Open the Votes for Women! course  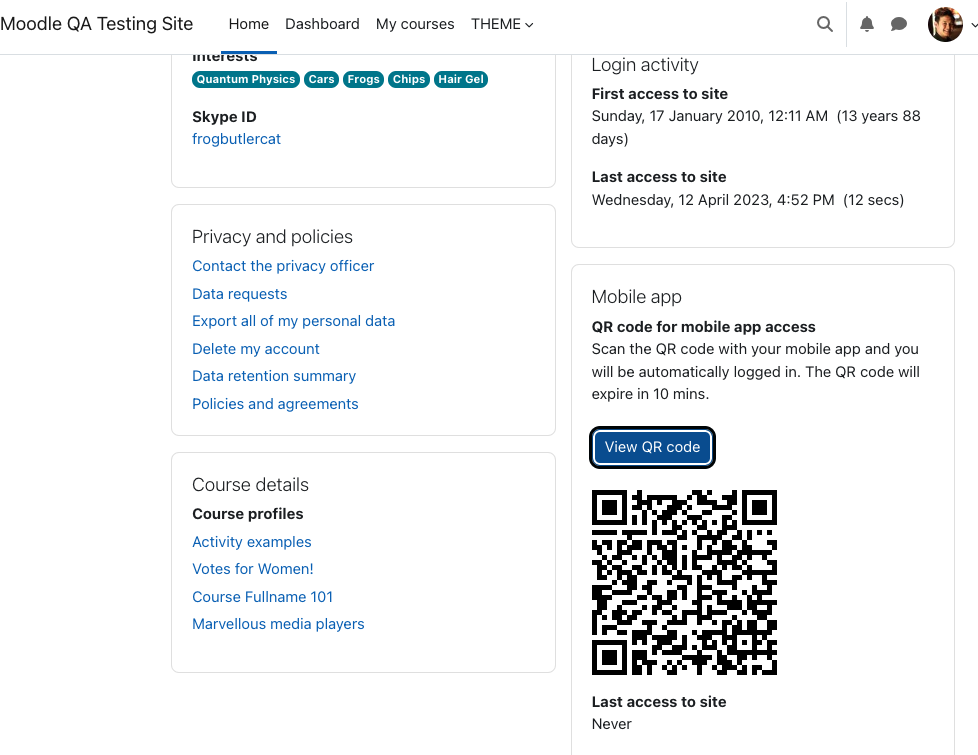253,569
